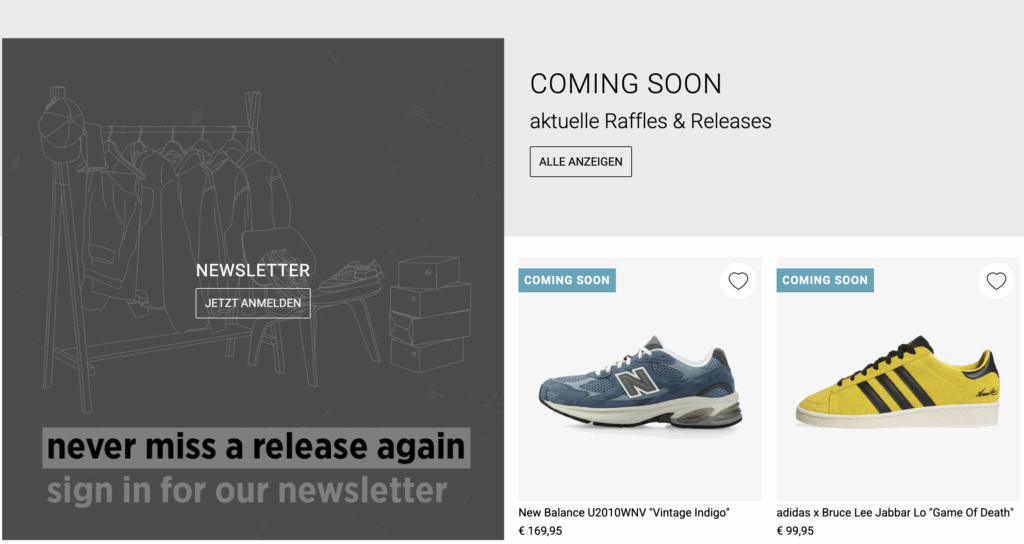
Task: Open the New Balance U2010WNV "Vintage Indigo" title
Action: pos(624,513)
